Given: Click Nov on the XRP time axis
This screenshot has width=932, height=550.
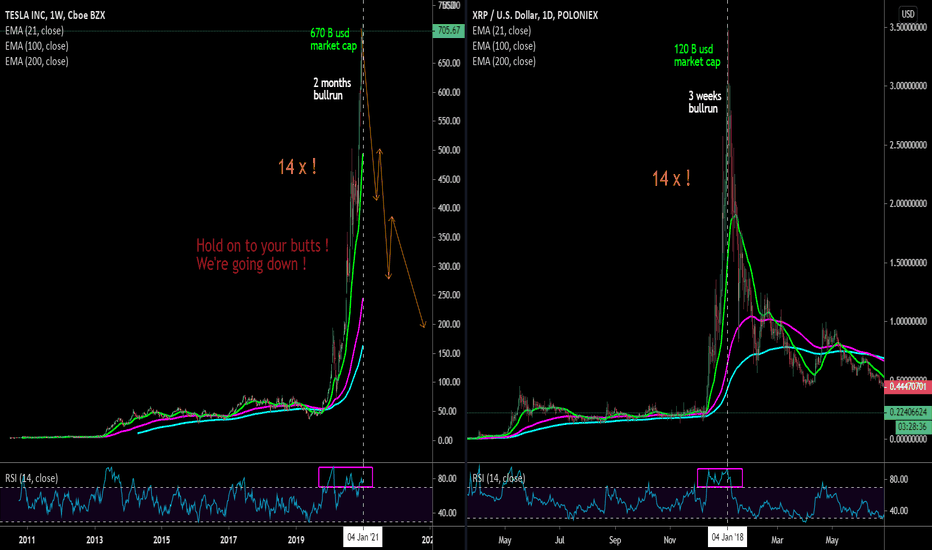Looking at the screenshot, I should pos(670,540).
